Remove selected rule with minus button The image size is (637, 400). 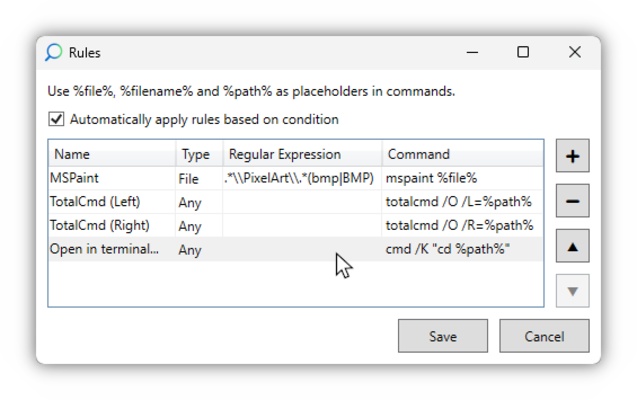click(x=572, y=201)
